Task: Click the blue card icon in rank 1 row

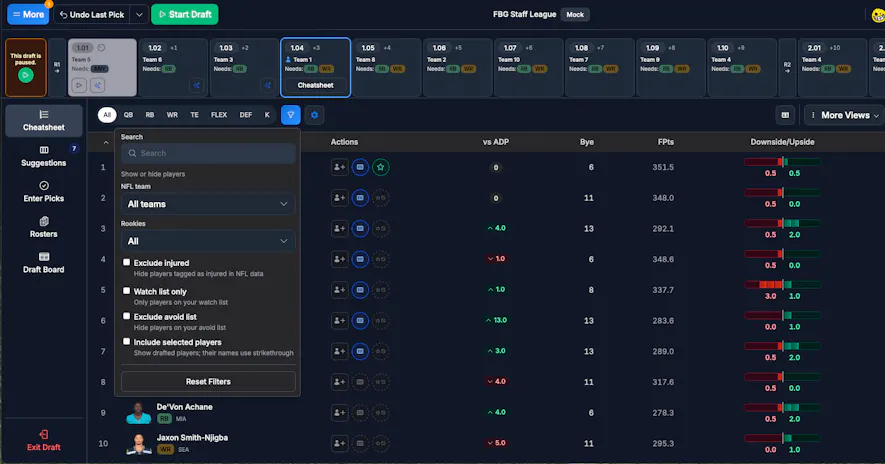Action: pos(360,167)
